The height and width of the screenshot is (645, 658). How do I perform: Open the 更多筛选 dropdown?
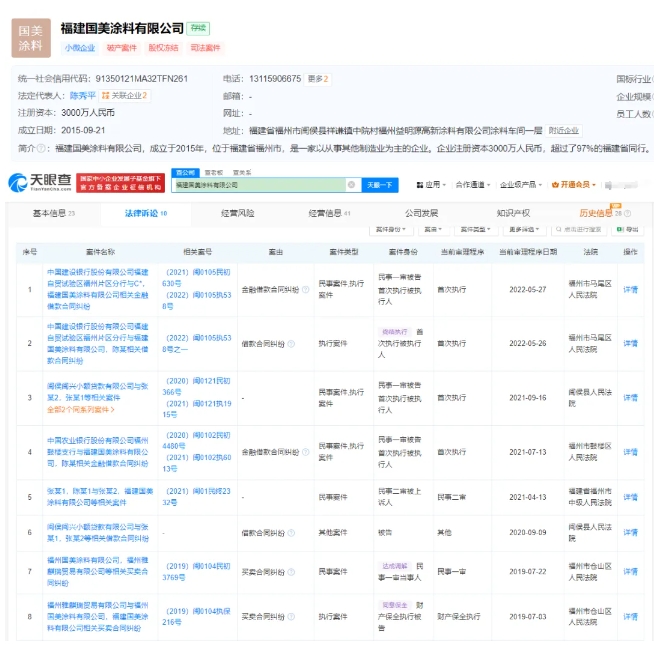pos(525,229)
